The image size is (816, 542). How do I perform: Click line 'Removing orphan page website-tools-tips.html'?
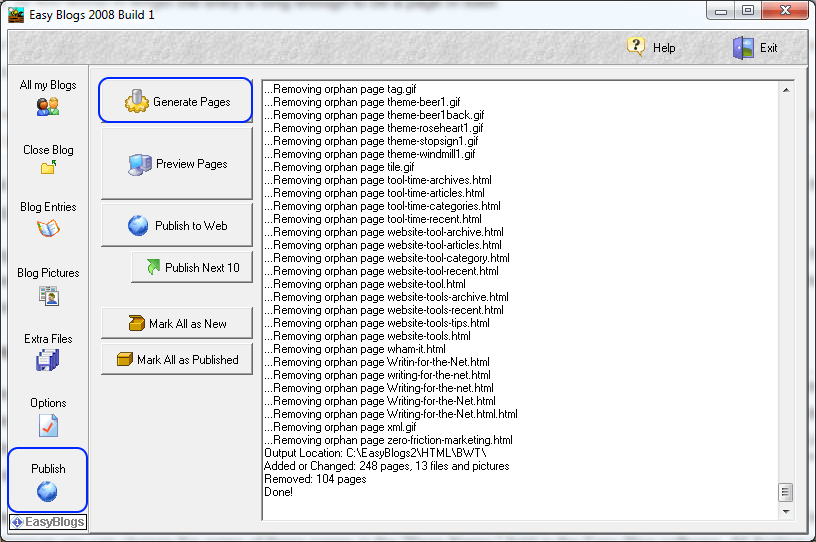click(377, 323)
